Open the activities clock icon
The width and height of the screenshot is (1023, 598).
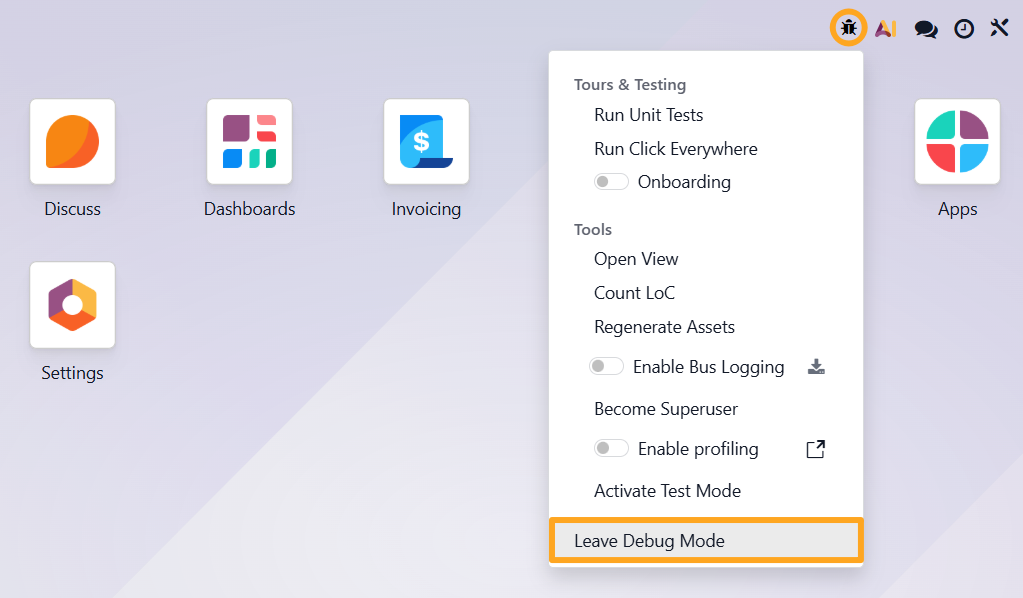(964, 29)
